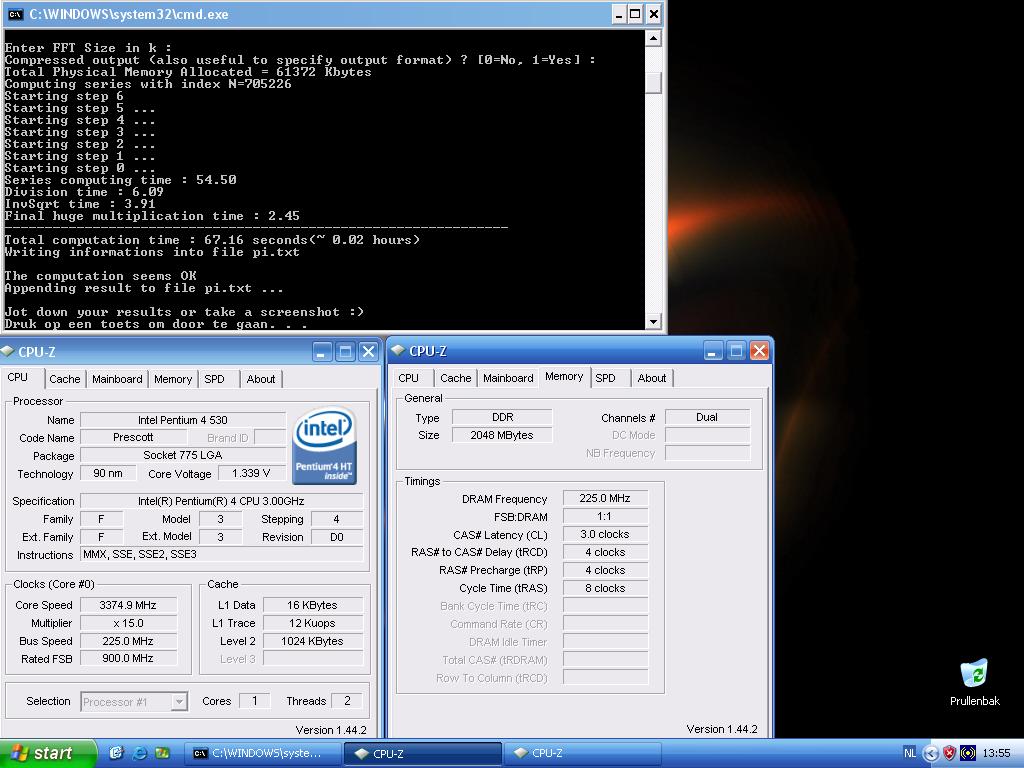Image resolution: width=1024 pixels, height=768 pixels.
Task: Click the Instructions field MMX, SSE, SSE2, SSE3
Action: click(222, 554)
